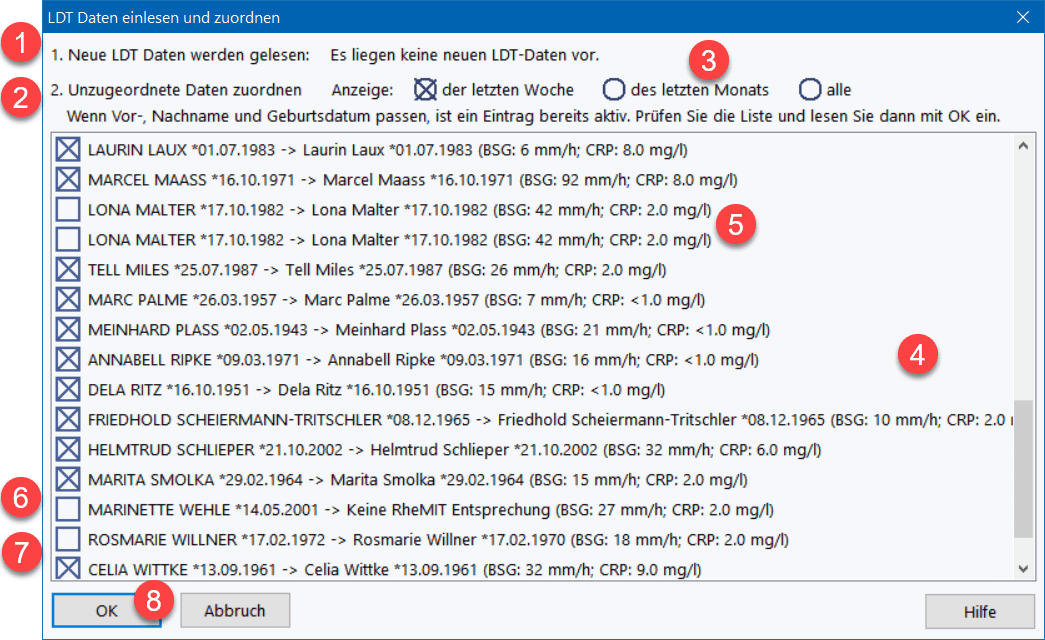Screen dimensions: 1045x640
Task: Check the ROSMARIE WILLNER entry
Action: point(68,540)
